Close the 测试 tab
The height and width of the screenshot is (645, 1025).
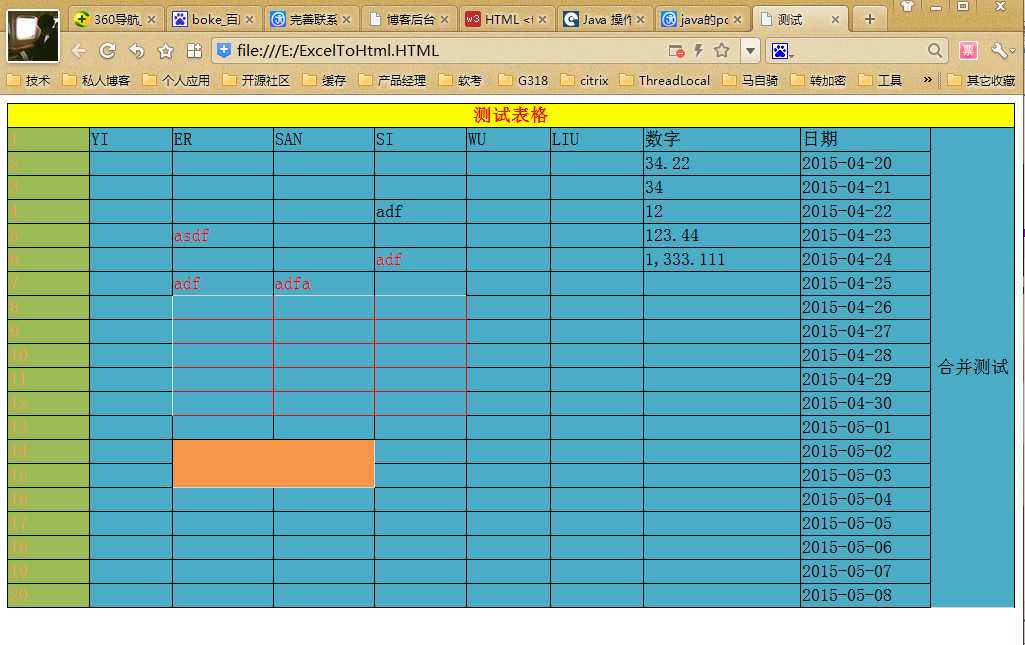tap(835, 20)
